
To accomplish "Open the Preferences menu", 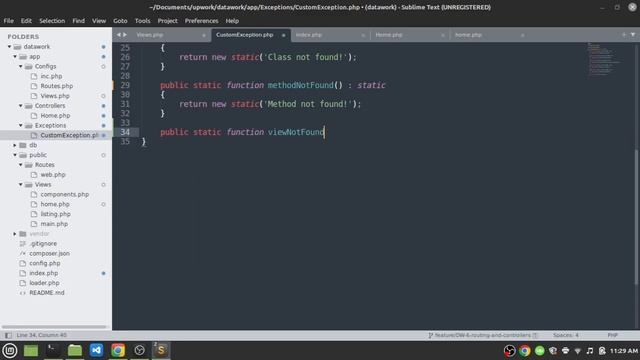I will tap(201, 21).
